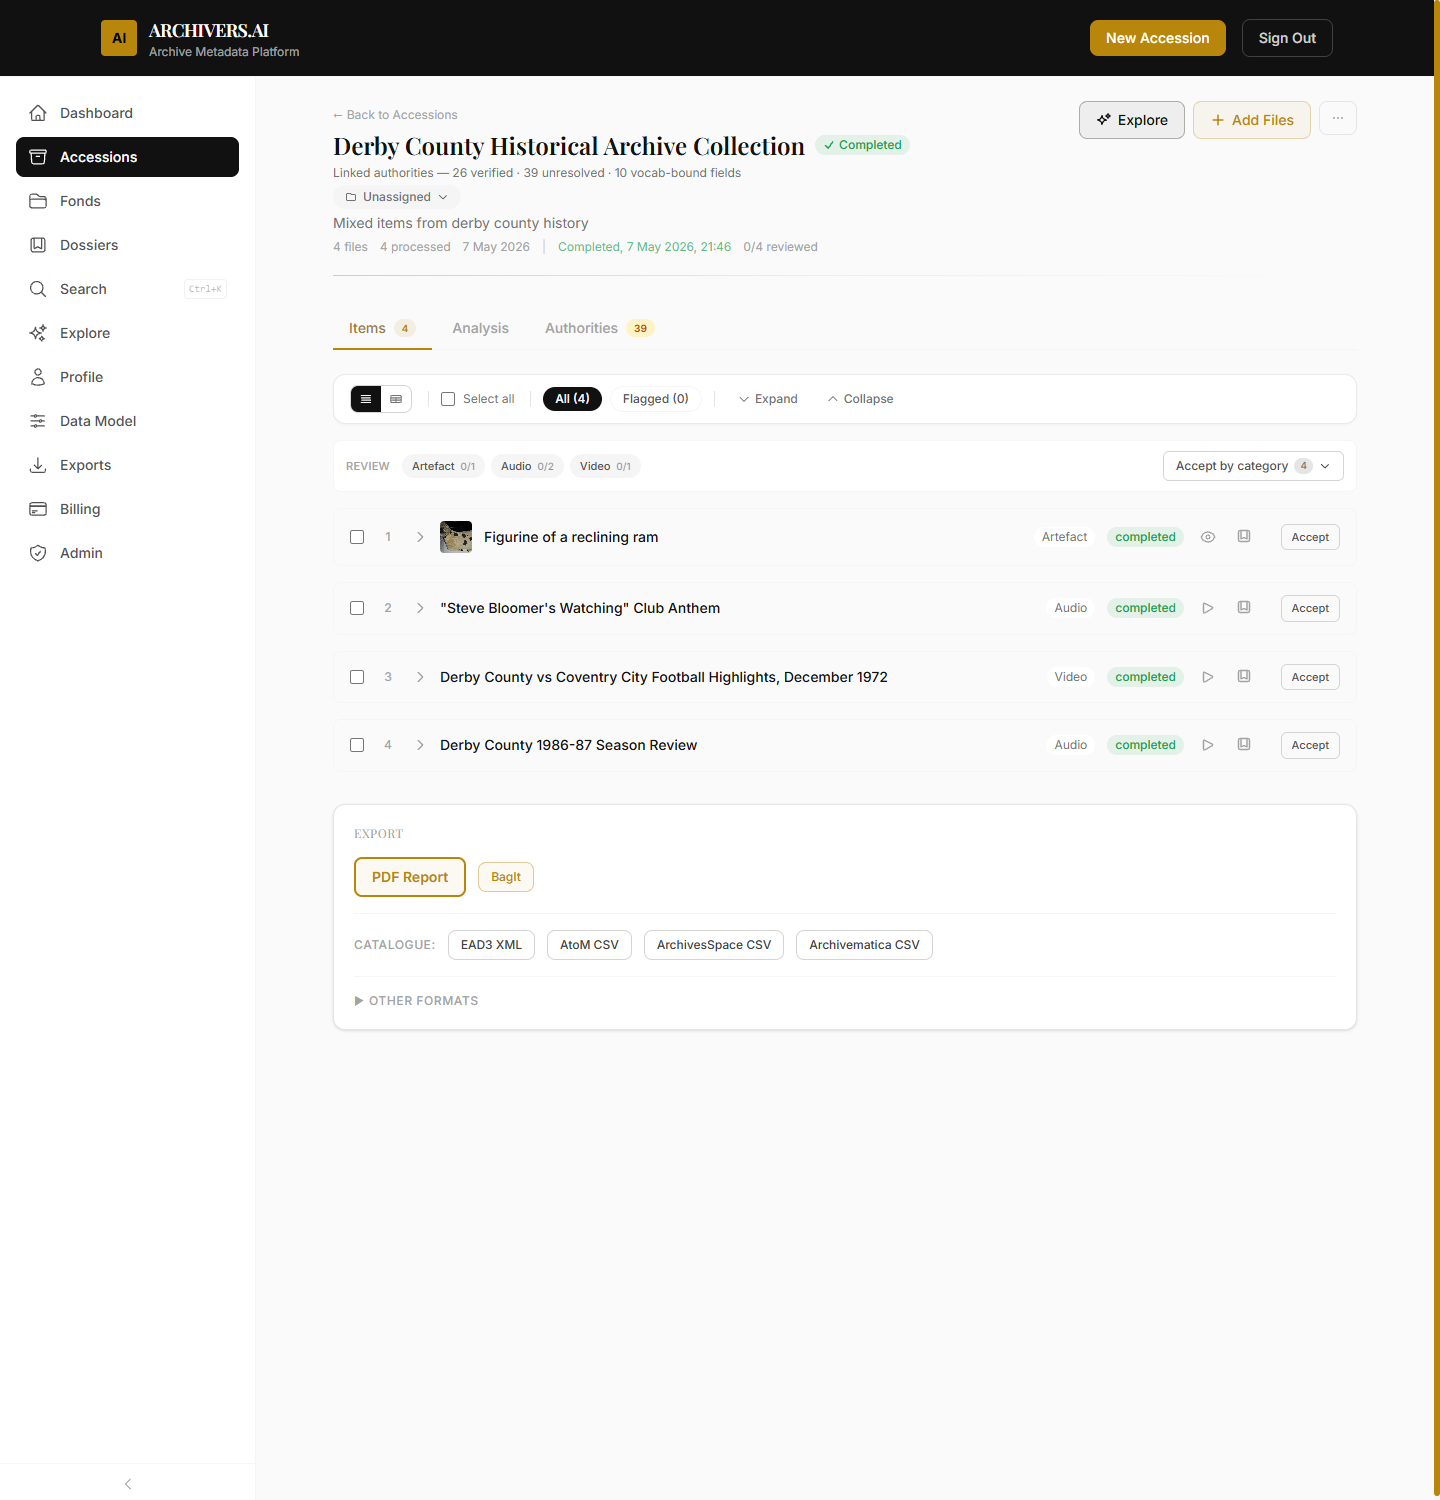Accept the Figurine of a reclining ram item
The width and height of the screenshot is (1440, 1500).
[x=1310, y=537]
